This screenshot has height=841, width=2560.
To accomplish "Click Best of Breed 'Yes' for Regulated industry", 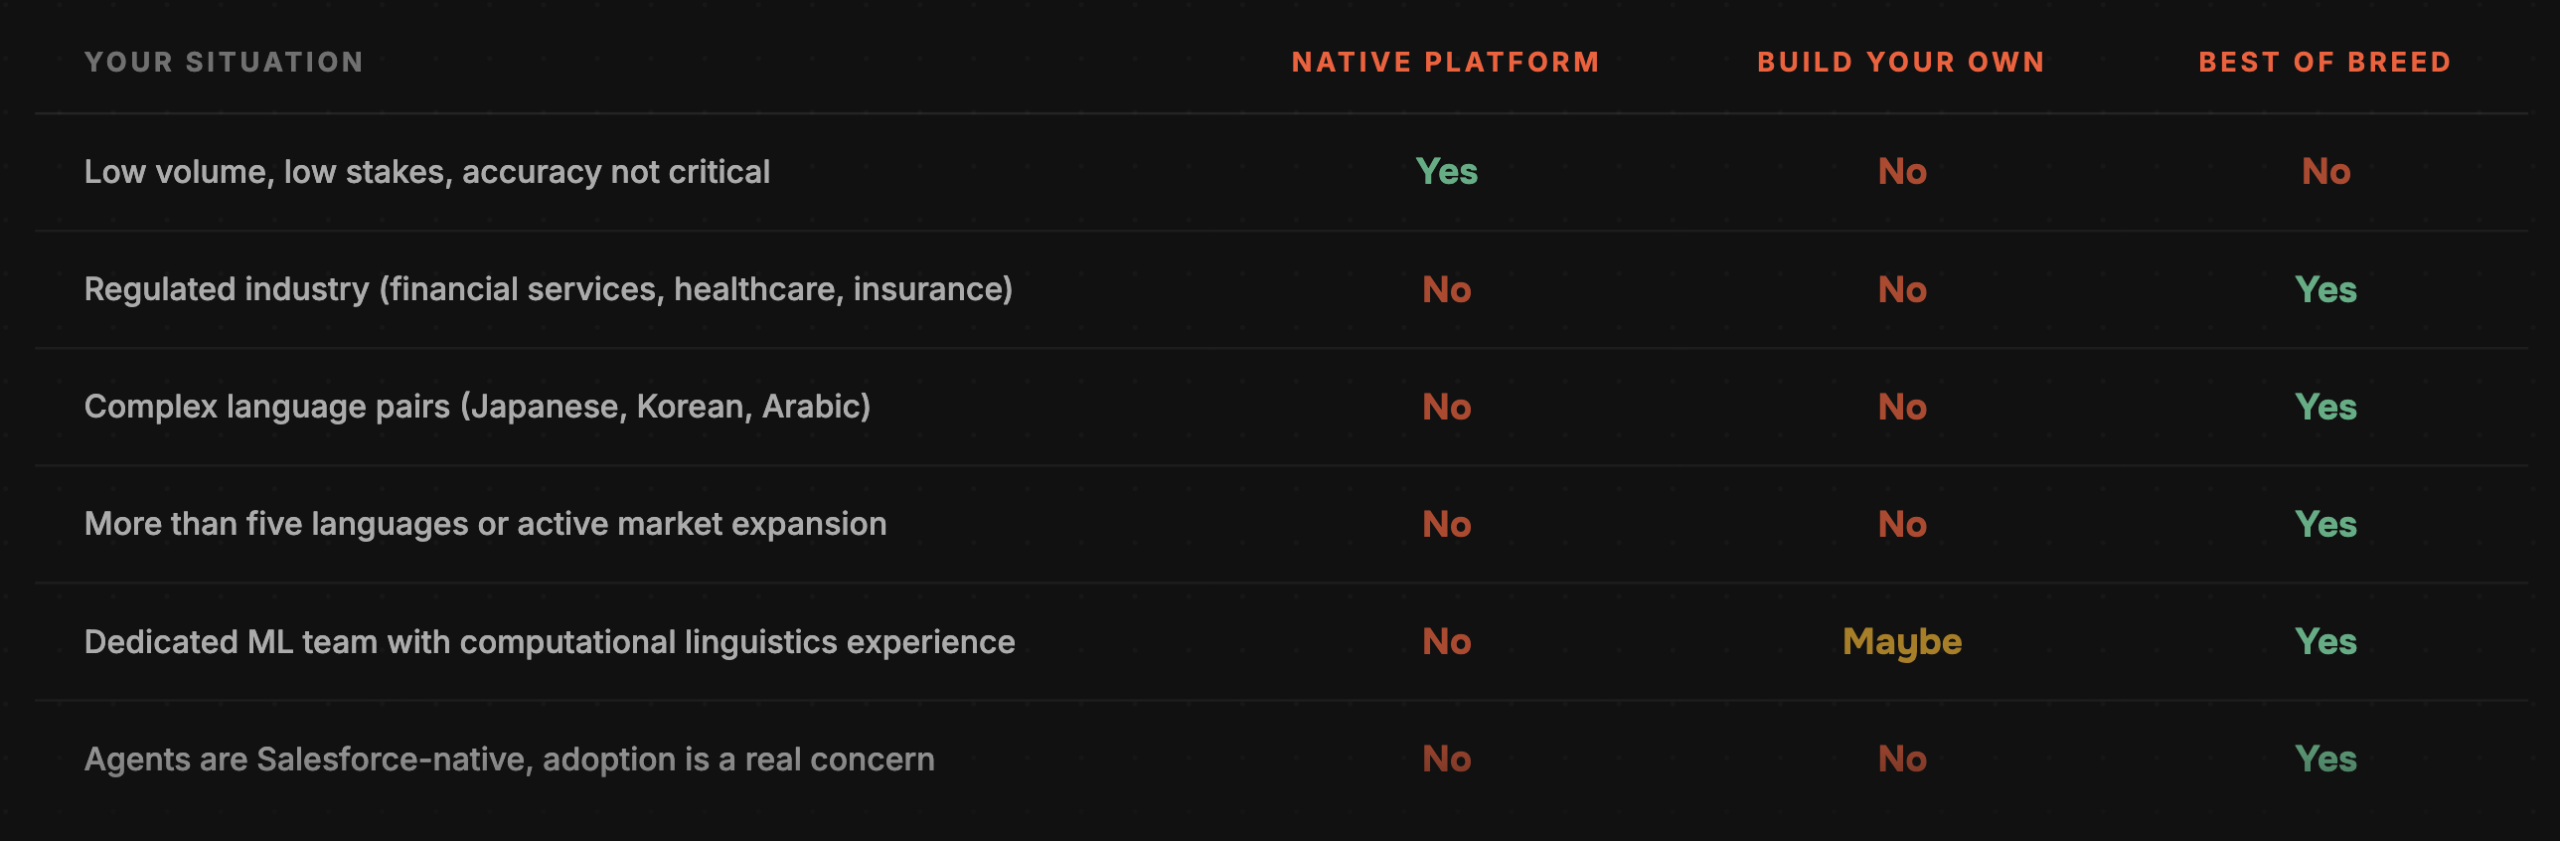I will point(2326,290).
